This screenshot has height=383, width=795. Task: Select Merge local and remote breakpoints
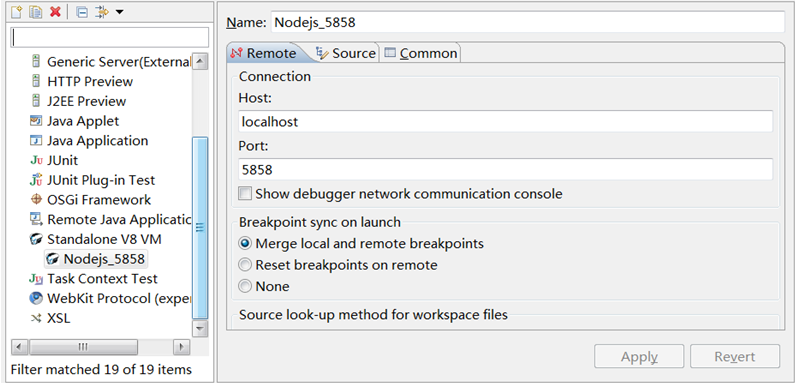pos(245,243)
